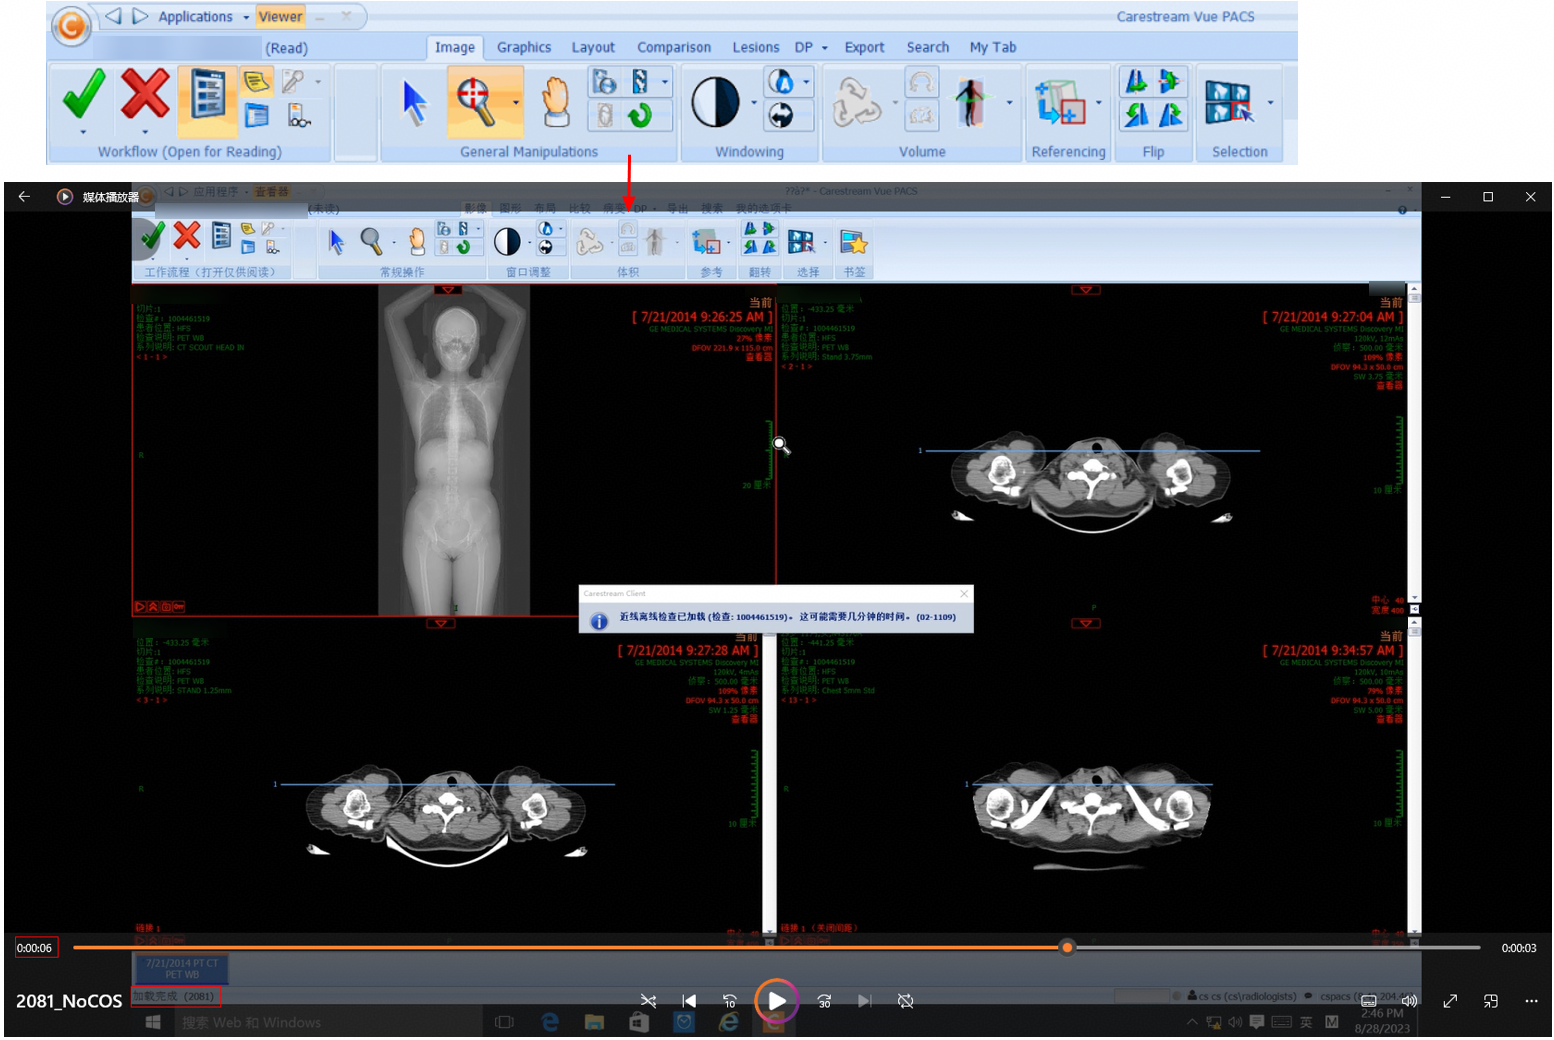Open the media player's more options ellipsis
This screenshot has height=1040, width=1554.
tap(1531, 1001)
